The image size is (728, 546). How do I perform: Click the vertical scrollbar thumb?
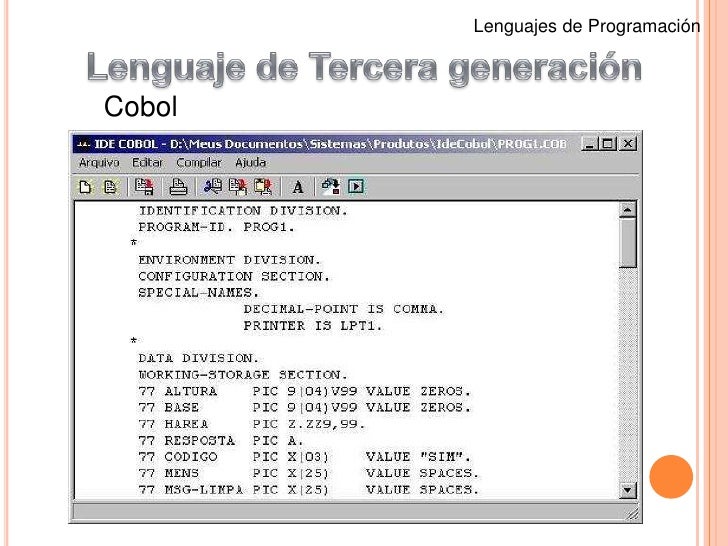628,243
